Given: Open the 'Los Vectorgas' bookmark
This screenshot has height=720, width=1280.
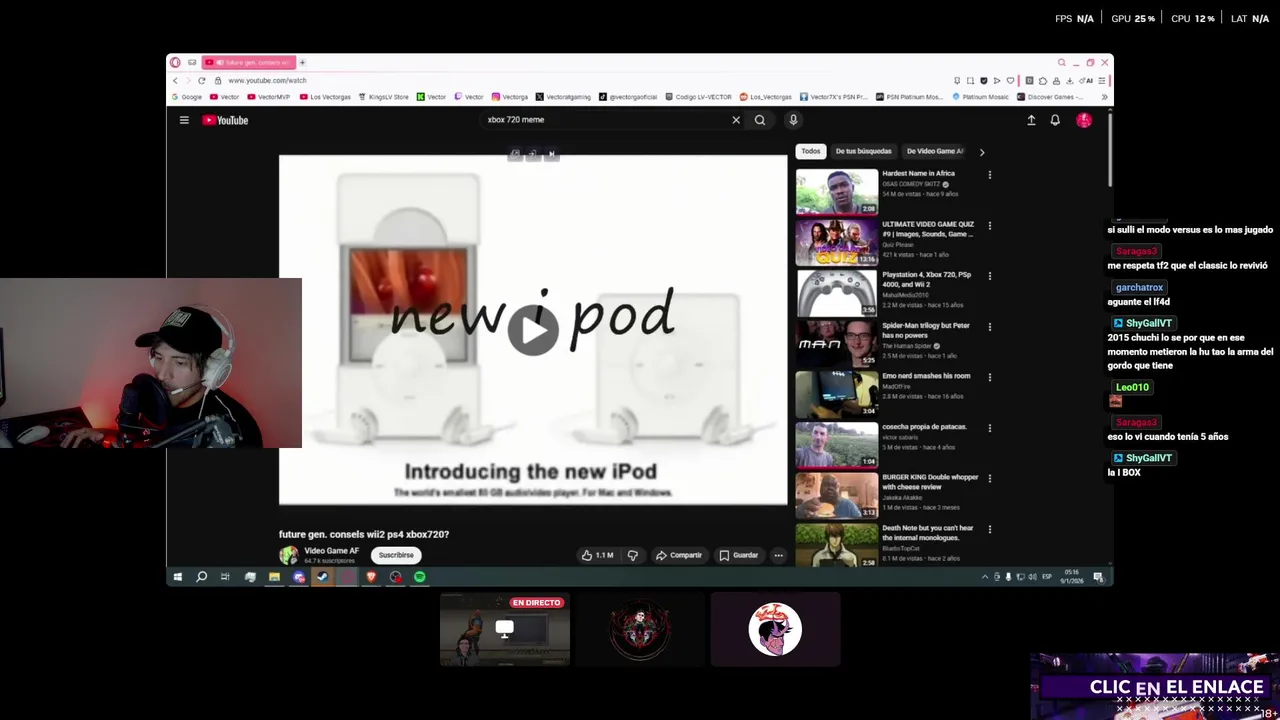Looking at the screenshot, I should 325,97.
